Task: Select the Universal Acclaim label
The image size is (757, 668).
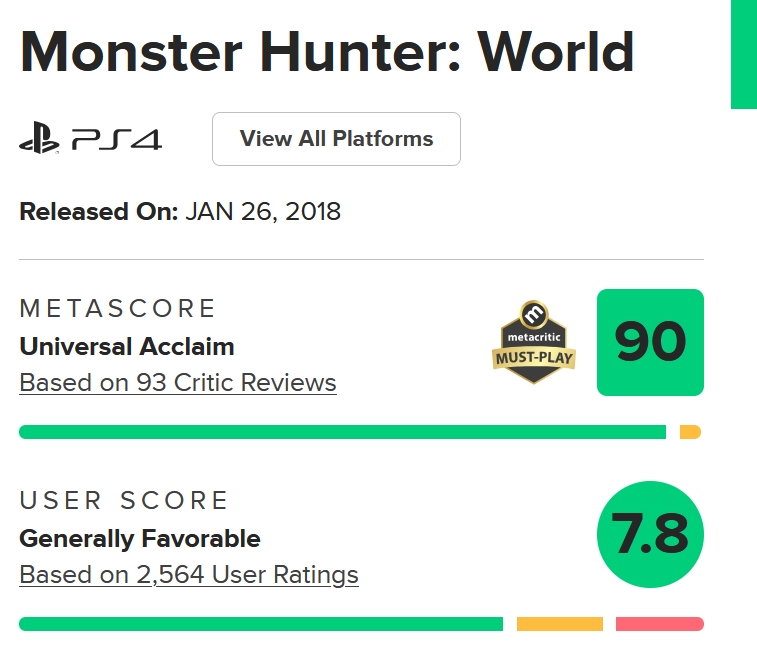Action: [127, 347]
